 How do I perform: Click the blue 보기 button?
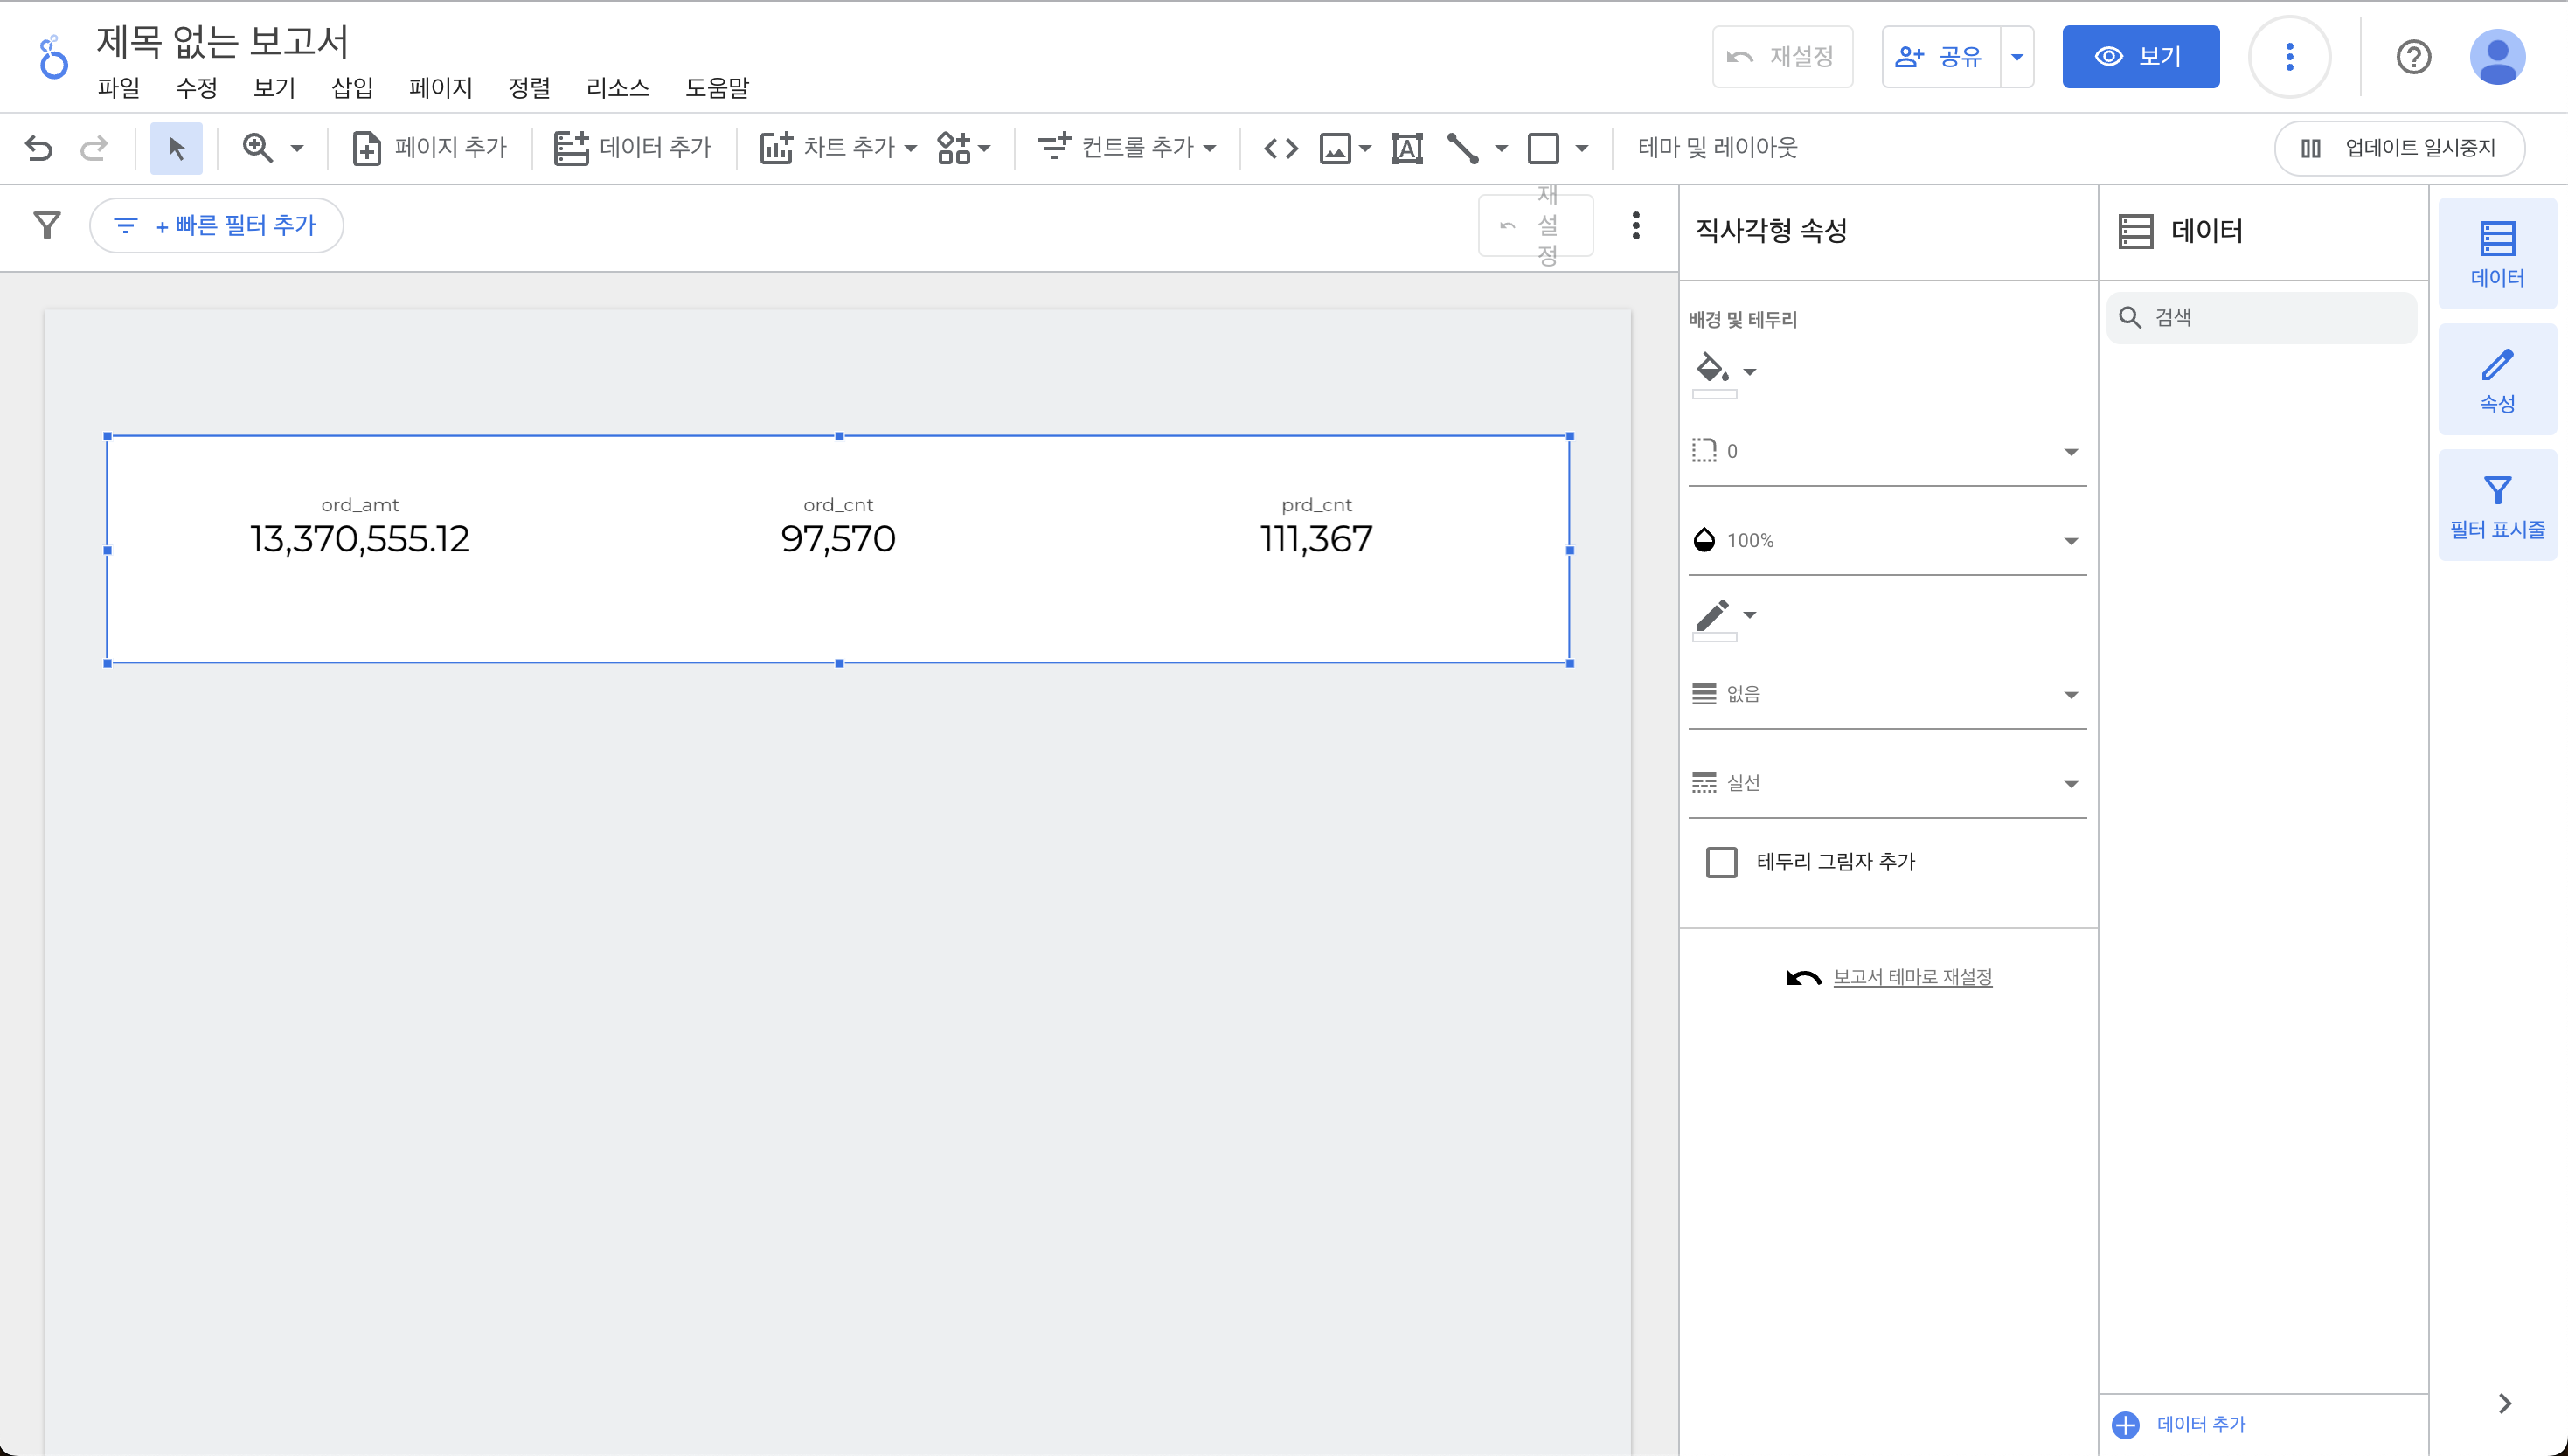[2140, 57]
